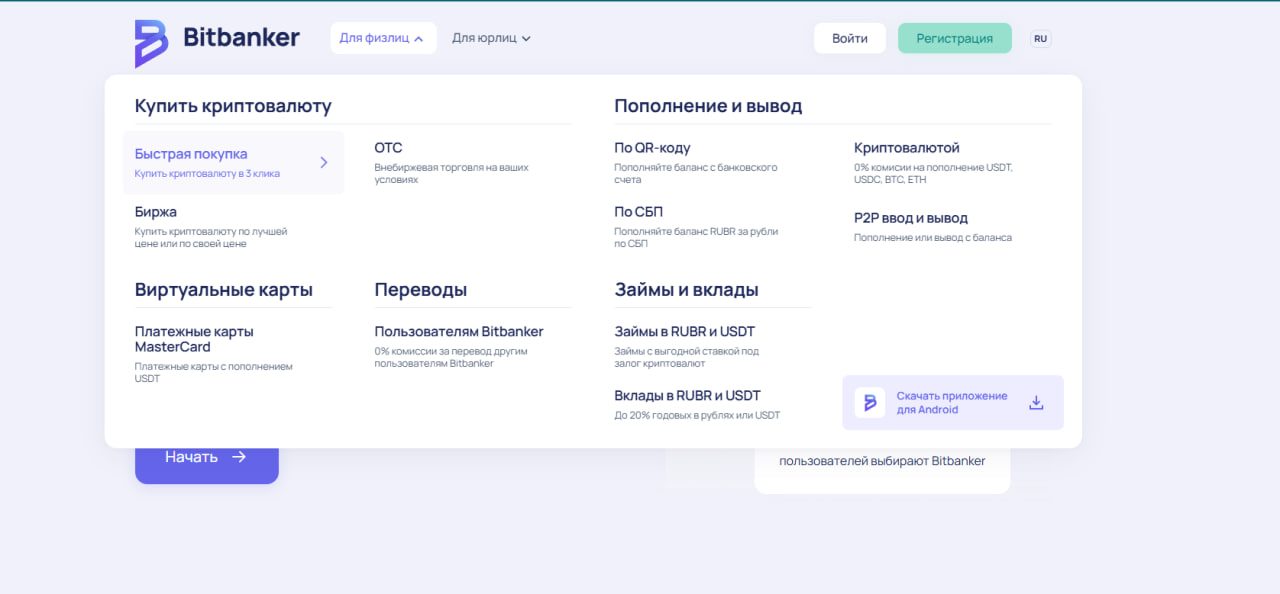
Task: Click the Регистрация button
Action: [x=955, y=38]
